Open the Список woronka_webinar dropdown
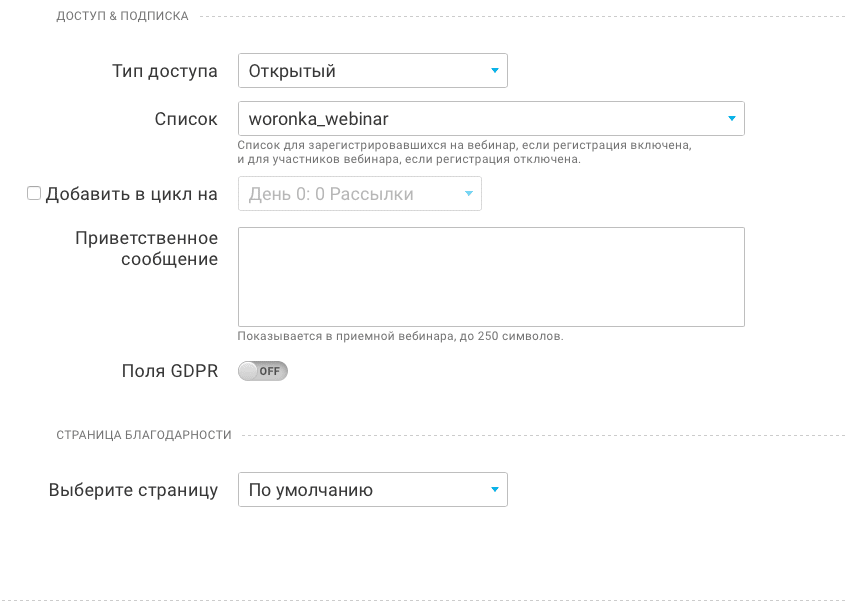Screen dimensions: 847x615 pyautogui.click(x=491, y=119)
